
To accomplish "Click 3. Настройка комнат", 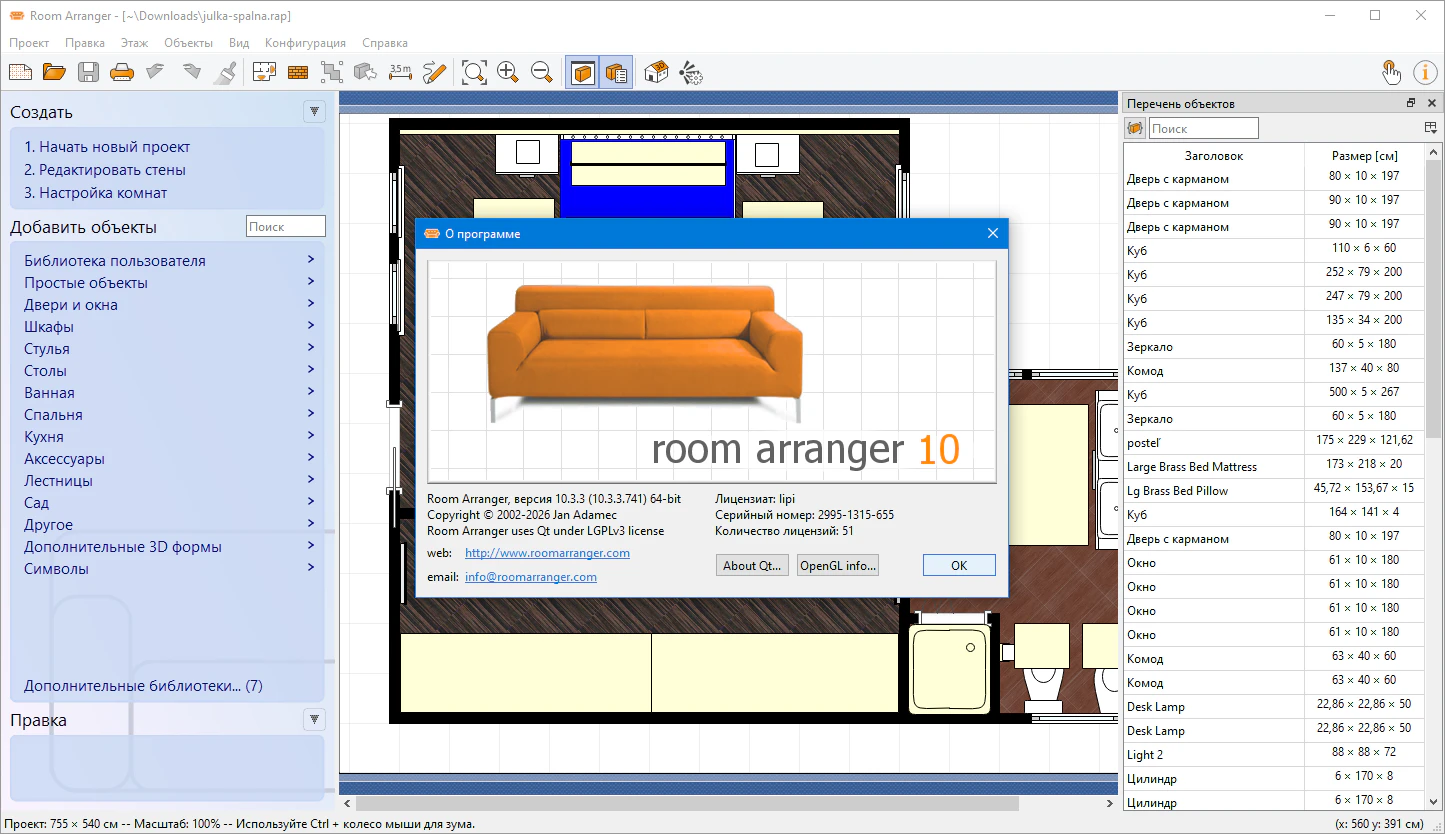I will (96, 193).
